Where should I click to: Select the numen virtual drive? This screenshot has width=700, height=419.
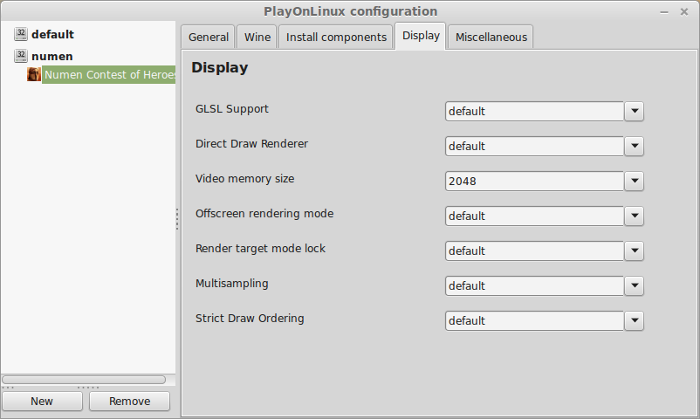click(x=52, y=56)
